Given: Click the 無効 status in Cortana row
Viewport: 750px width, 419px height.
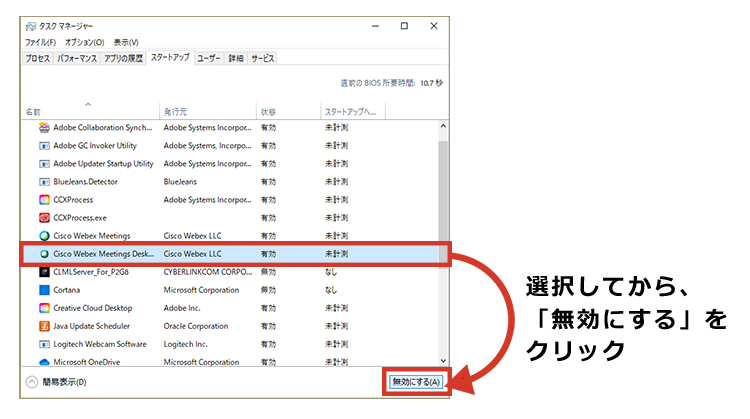Looking at the screenshot, I should coord(268,290).
